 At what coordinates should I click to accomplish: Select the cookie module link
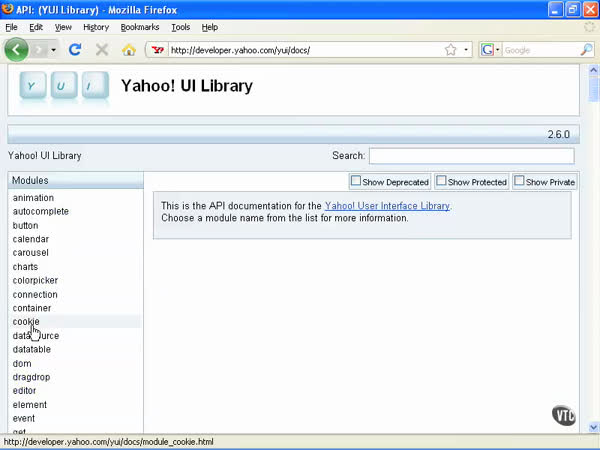(x=26, y=322)
